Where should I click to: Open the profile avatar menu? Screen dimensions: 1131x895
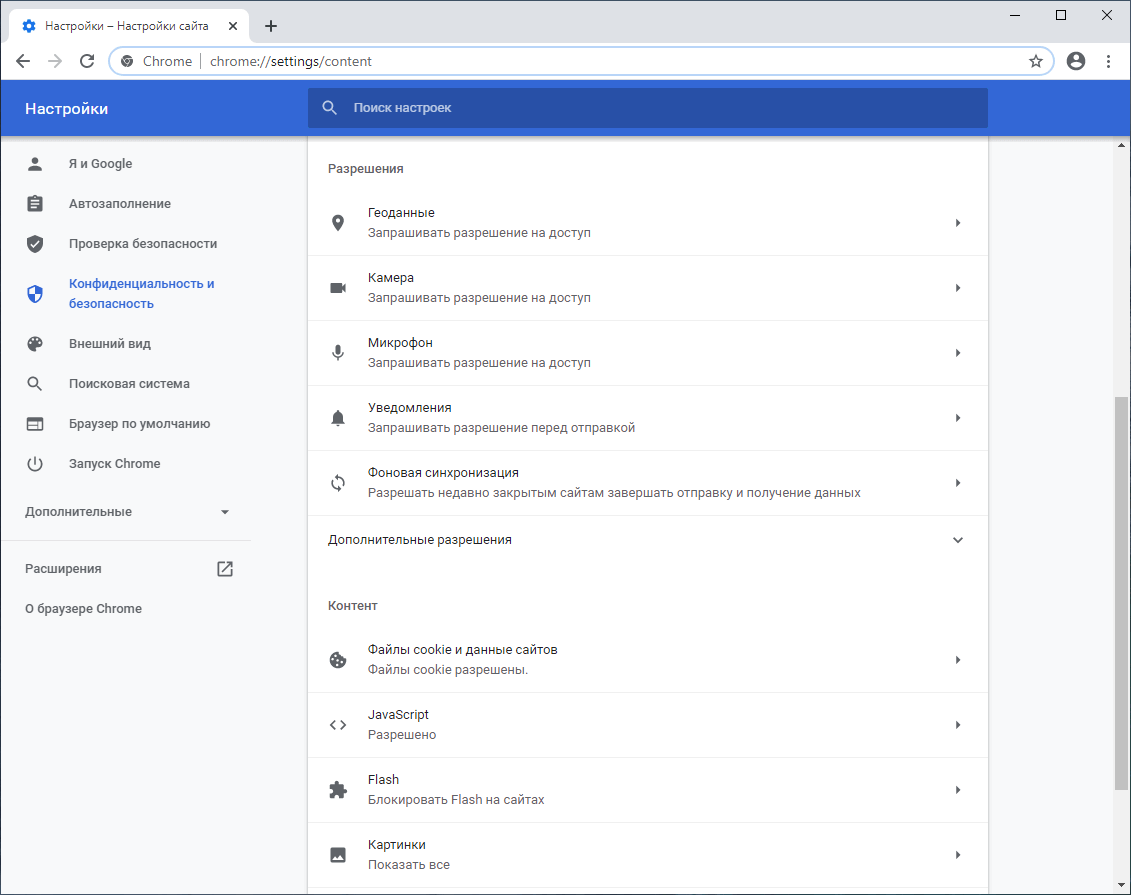[x=1076, y=61]
